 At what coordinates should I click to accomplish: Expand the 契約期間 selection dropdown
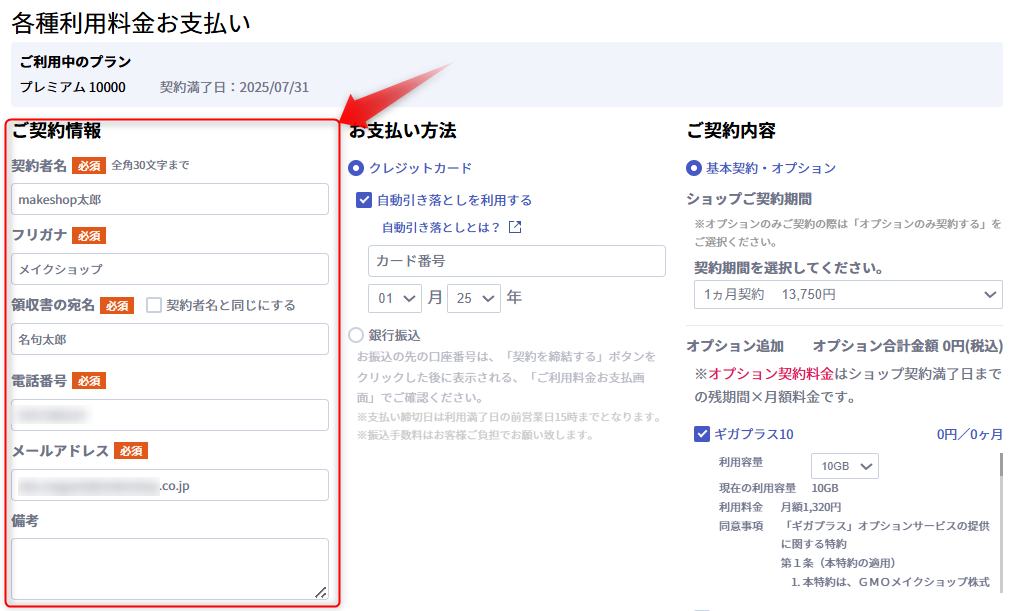[847, 295]
